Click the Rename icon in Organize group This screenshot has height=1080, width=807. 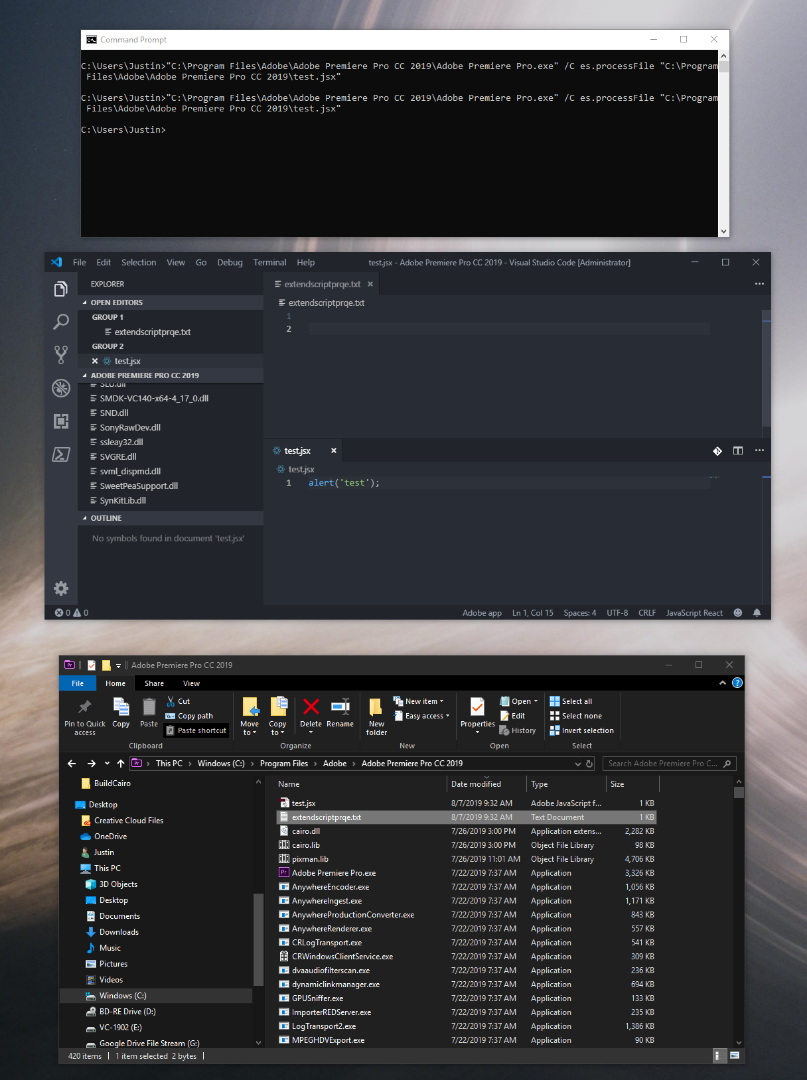pyautogui.click(x=340, y=707)
